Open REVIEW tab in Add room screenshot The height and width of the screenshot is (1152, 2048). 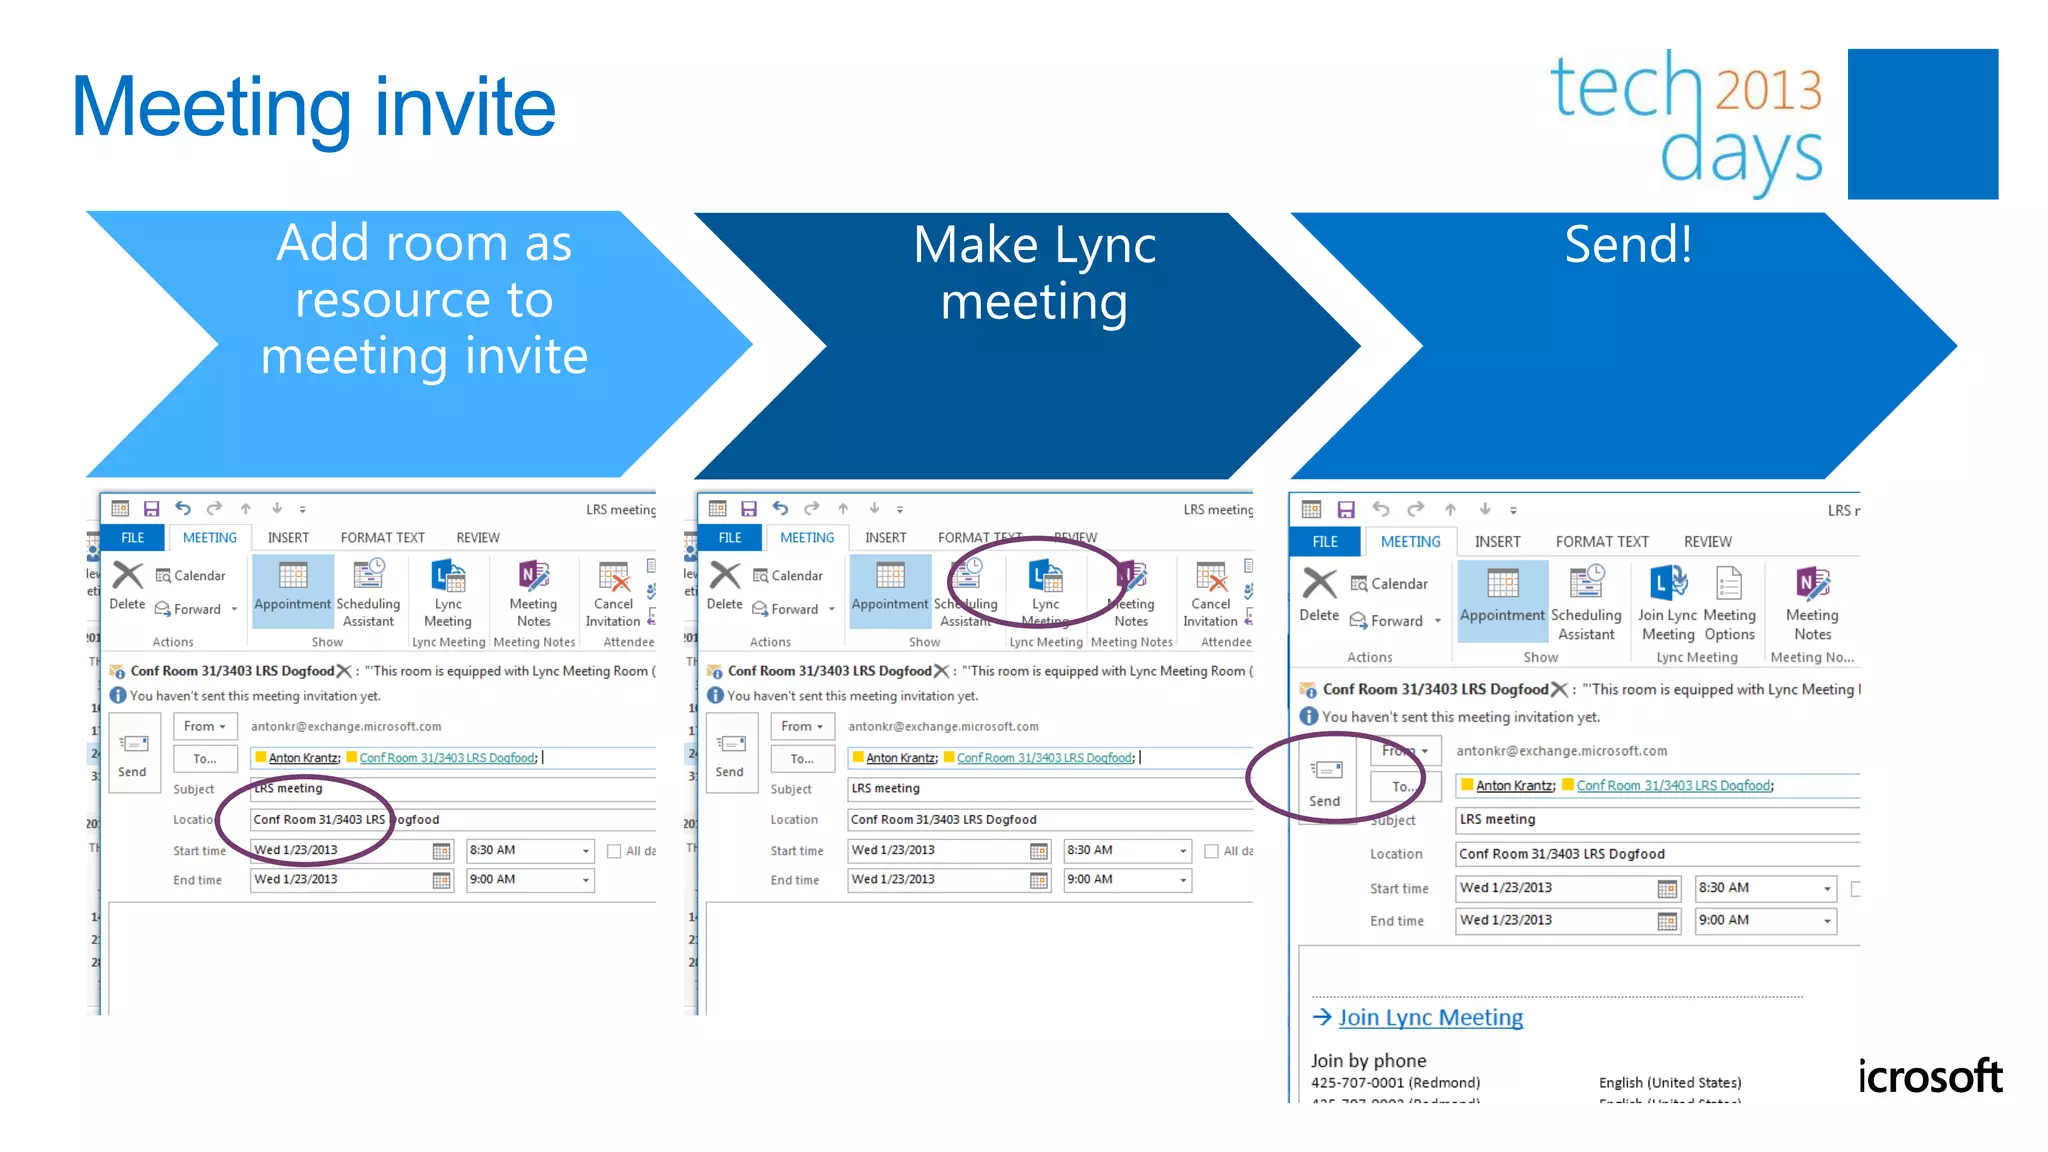[478, 538]
